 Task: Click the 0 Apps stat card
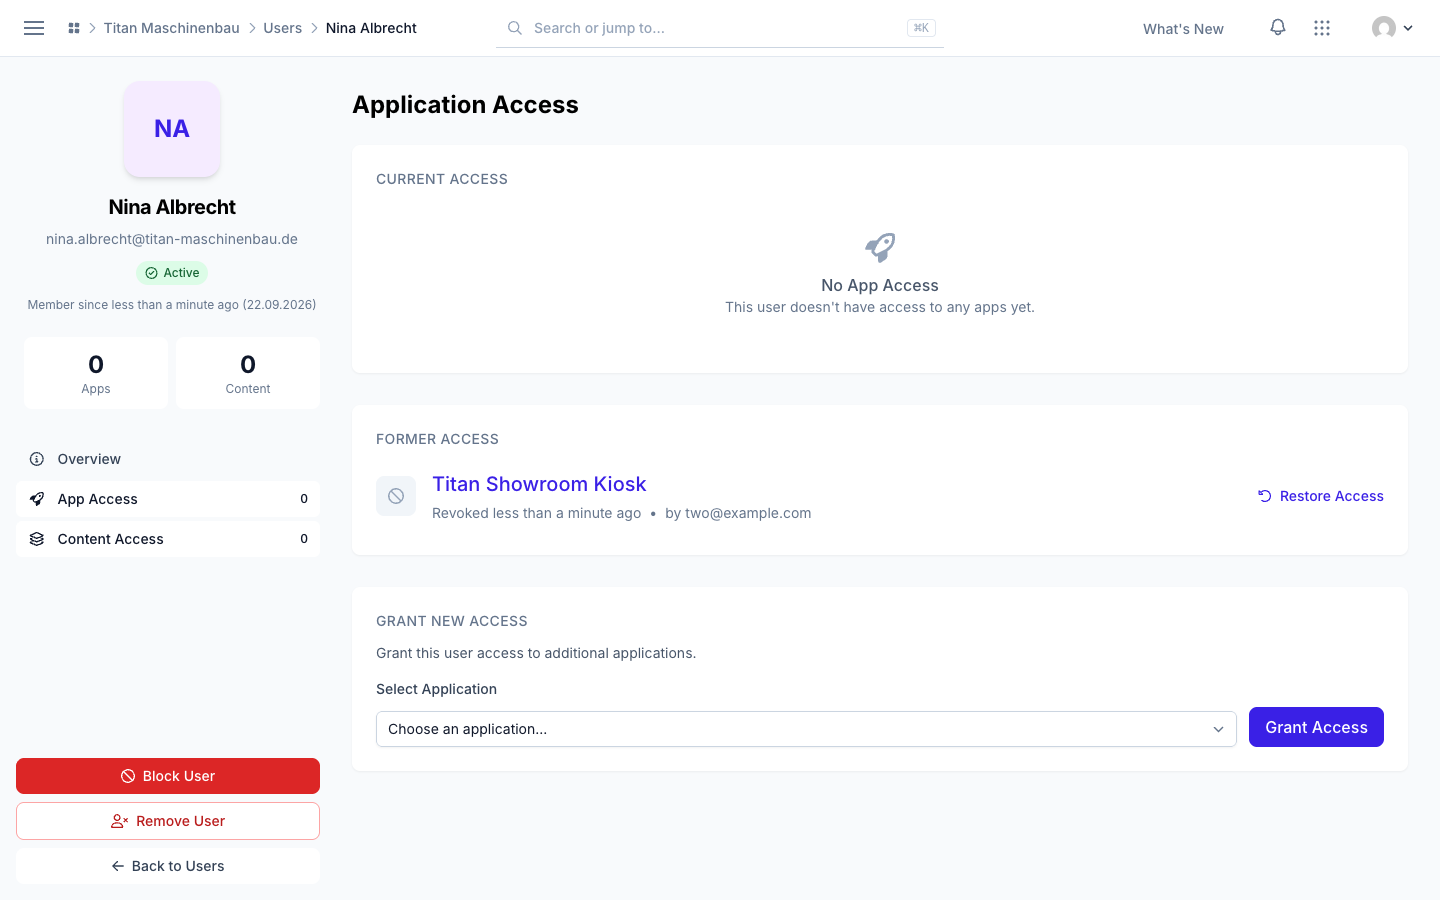(96, 373)
